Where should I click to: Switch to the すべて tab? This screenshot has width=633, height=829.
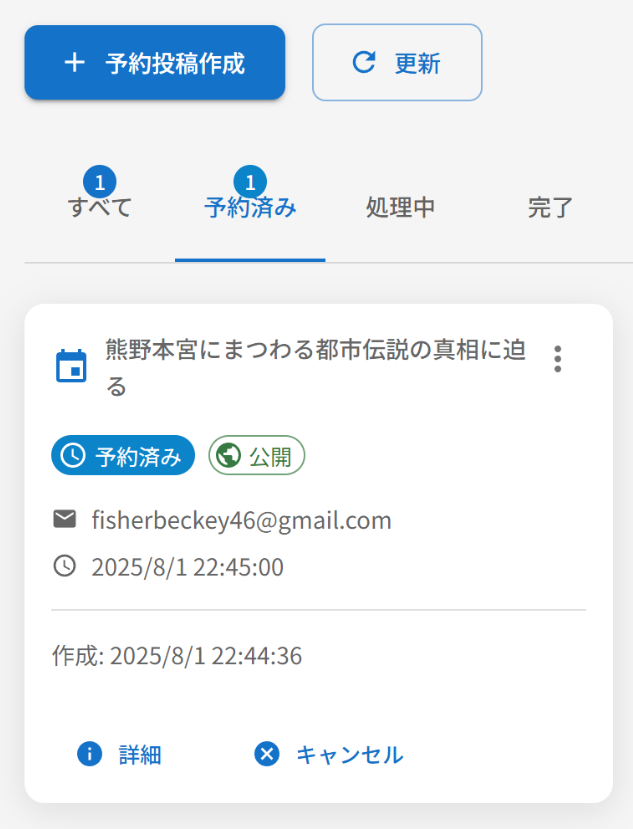100,208
